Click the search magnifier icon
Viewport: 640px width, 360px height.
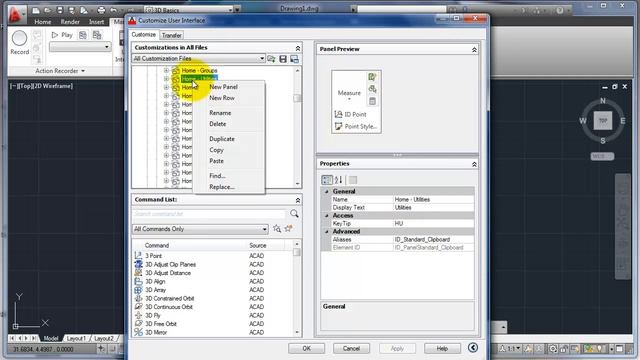pos(294,213)
